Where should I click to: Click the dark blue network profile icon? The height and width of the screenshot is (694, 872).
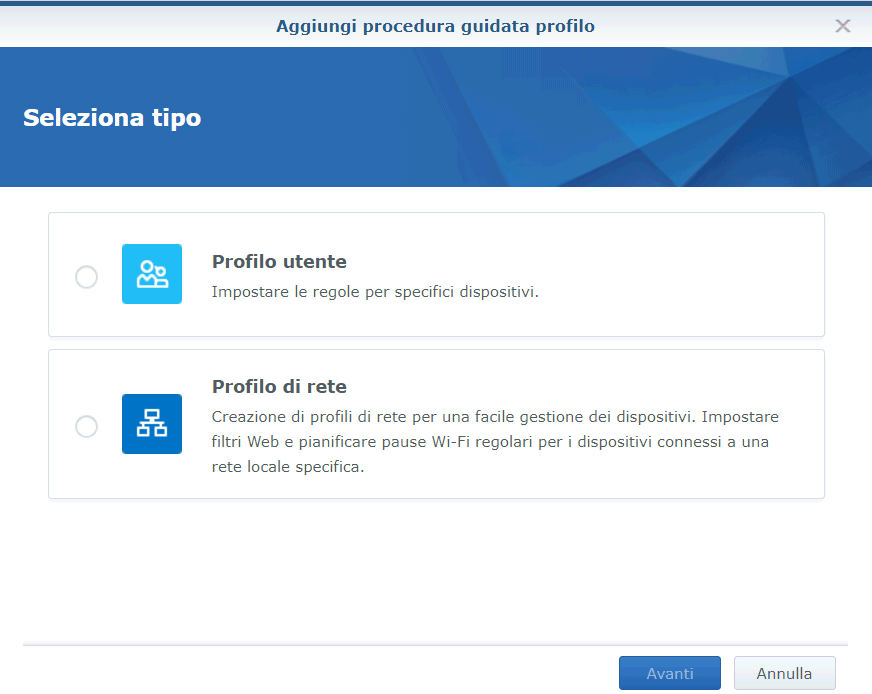coord(152,424)
